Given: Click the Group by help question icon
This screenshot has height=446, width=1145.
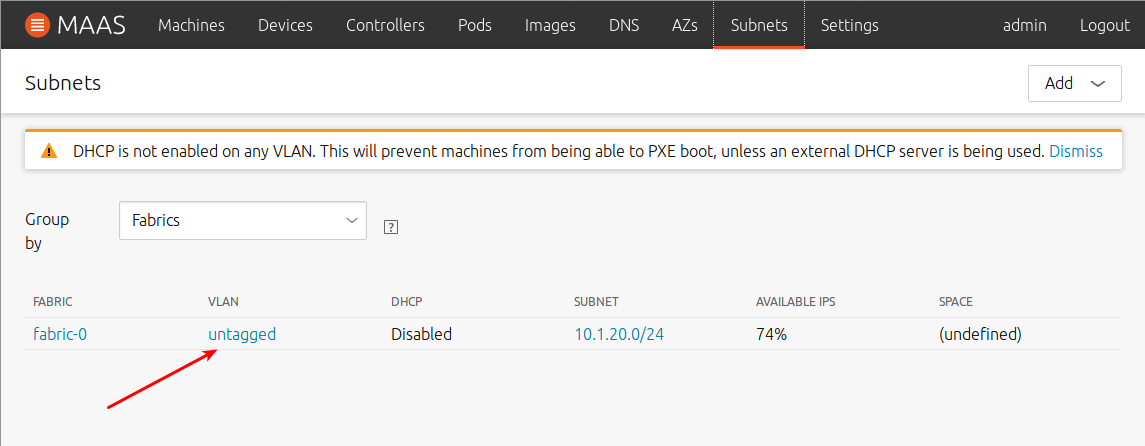Looking at the screenshot, I should 391,228.
